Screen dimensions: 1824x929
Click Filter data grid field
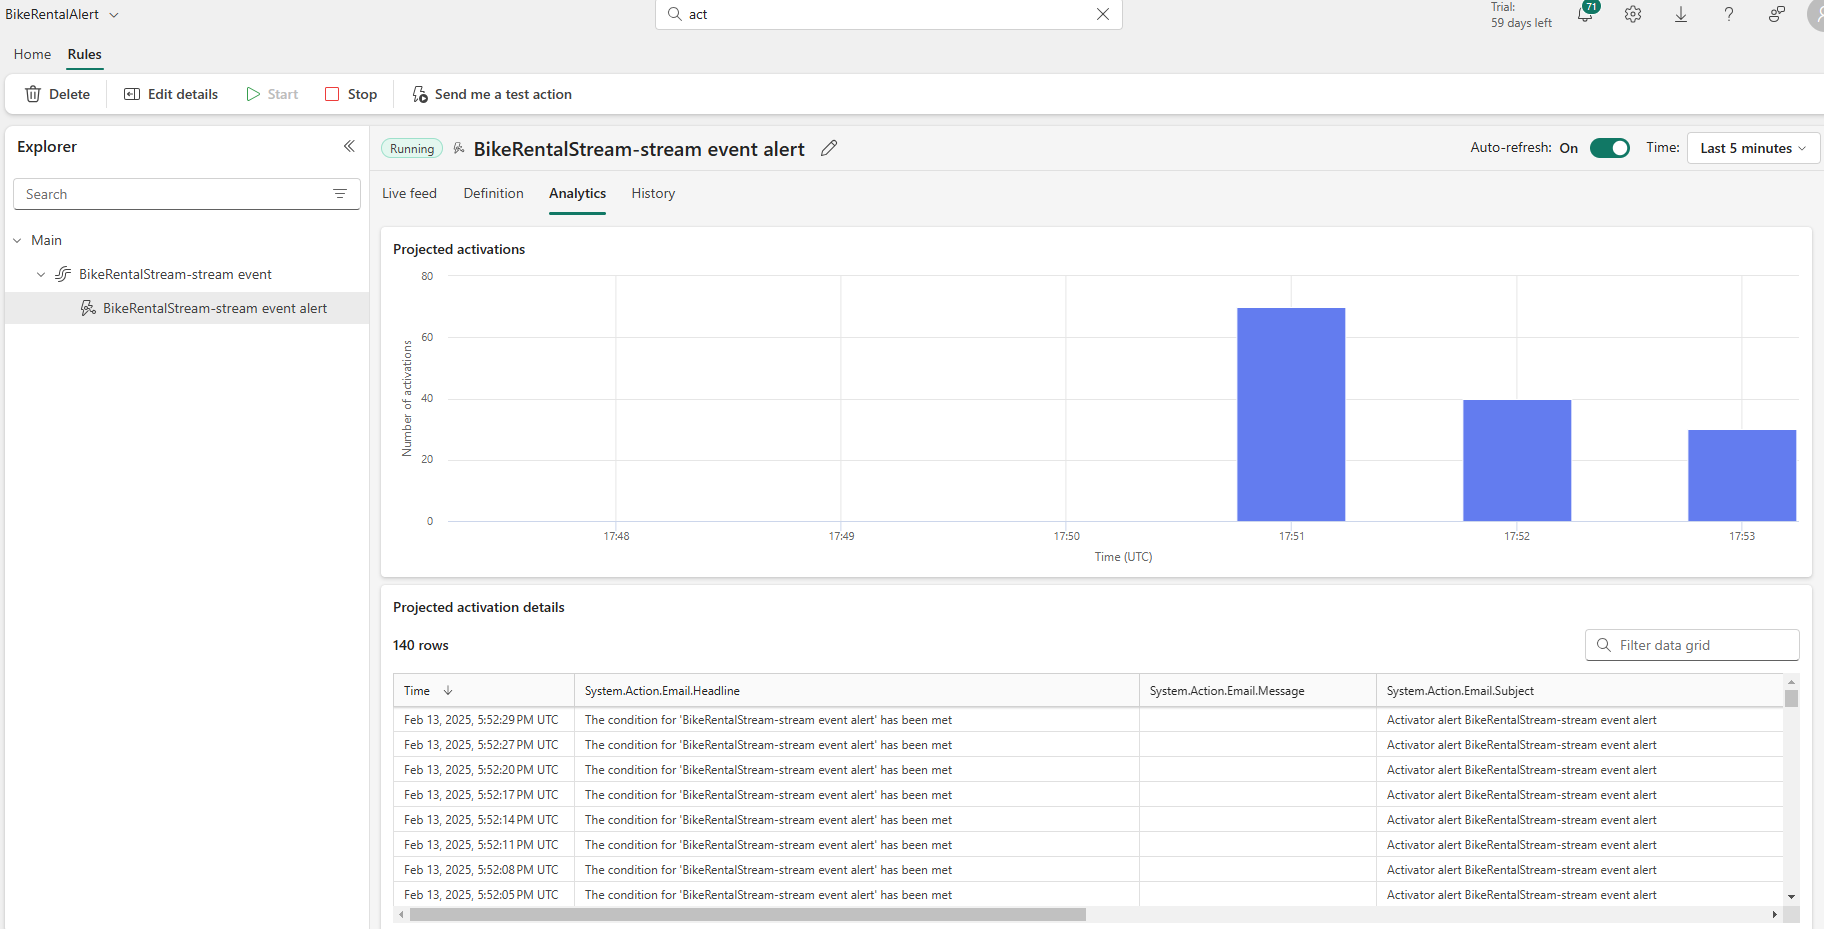pyautogui.click(x=1692, y=645)
